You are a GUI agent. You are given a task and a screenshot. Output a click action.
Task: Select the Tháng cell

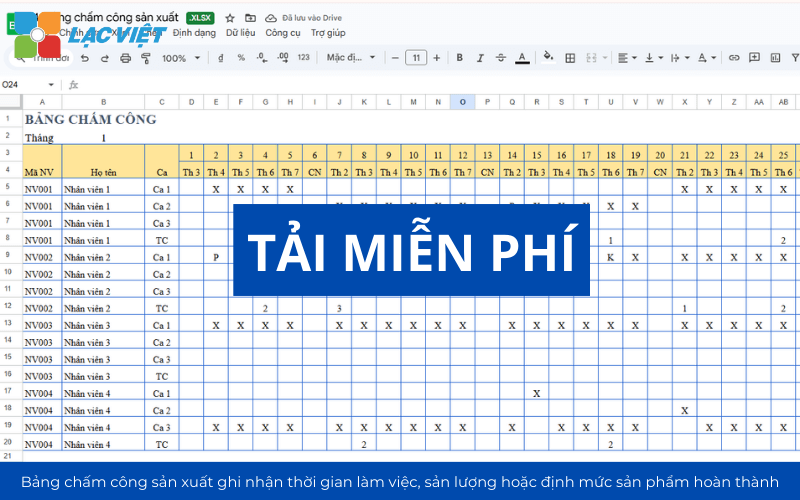[x=40, y=138]
